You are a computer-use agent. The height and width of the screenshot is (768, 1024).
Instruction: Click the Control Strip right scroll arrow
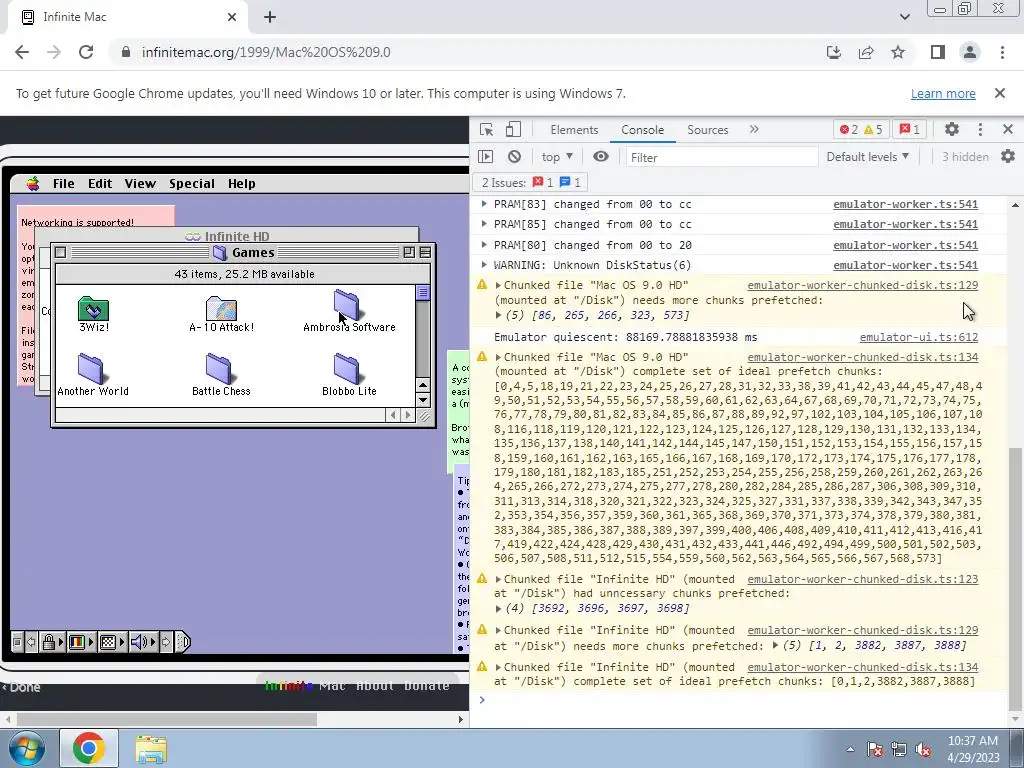coord(166,642)
